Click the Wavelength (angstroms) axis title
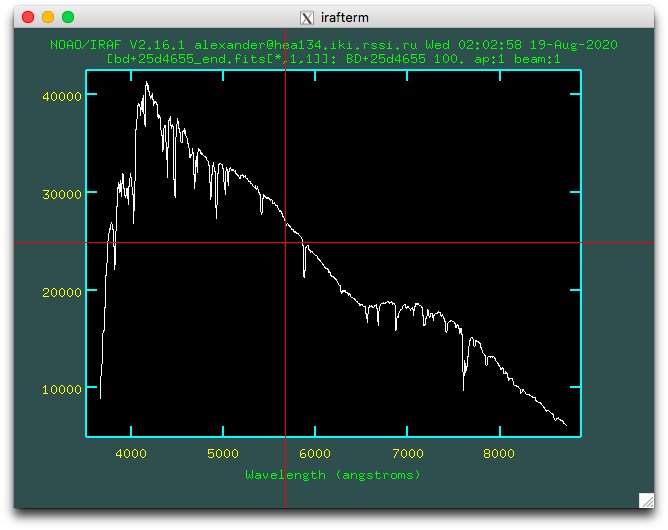The height and width of the screenshot is (530, 668). pos(333,475)
